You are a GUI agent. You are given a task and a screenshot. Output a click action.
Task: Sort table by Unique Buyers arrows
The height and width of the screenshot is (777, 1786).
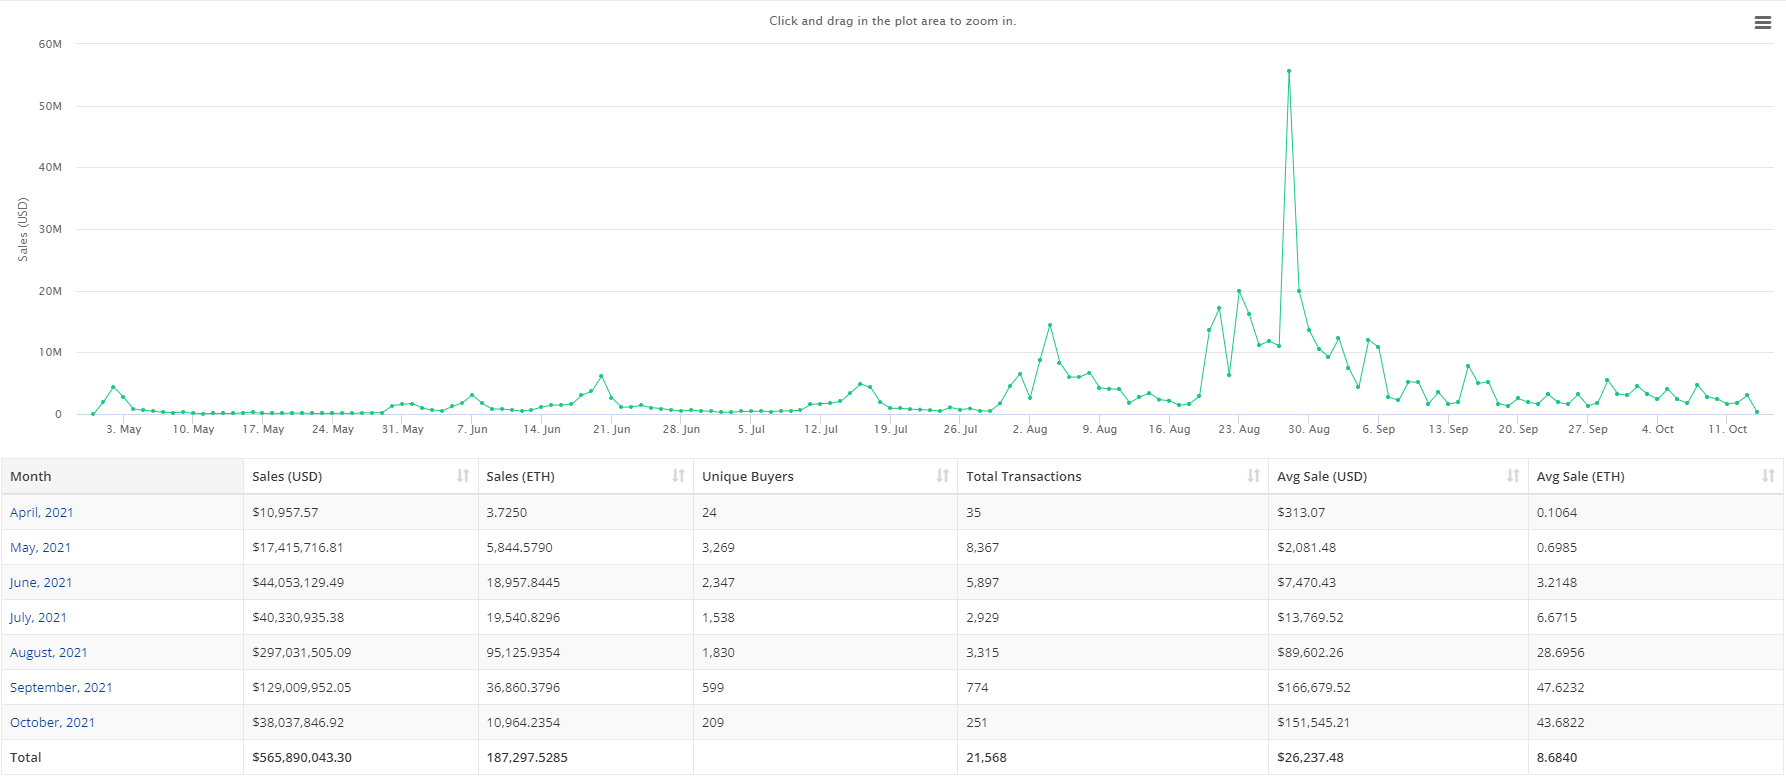[943, 476]
